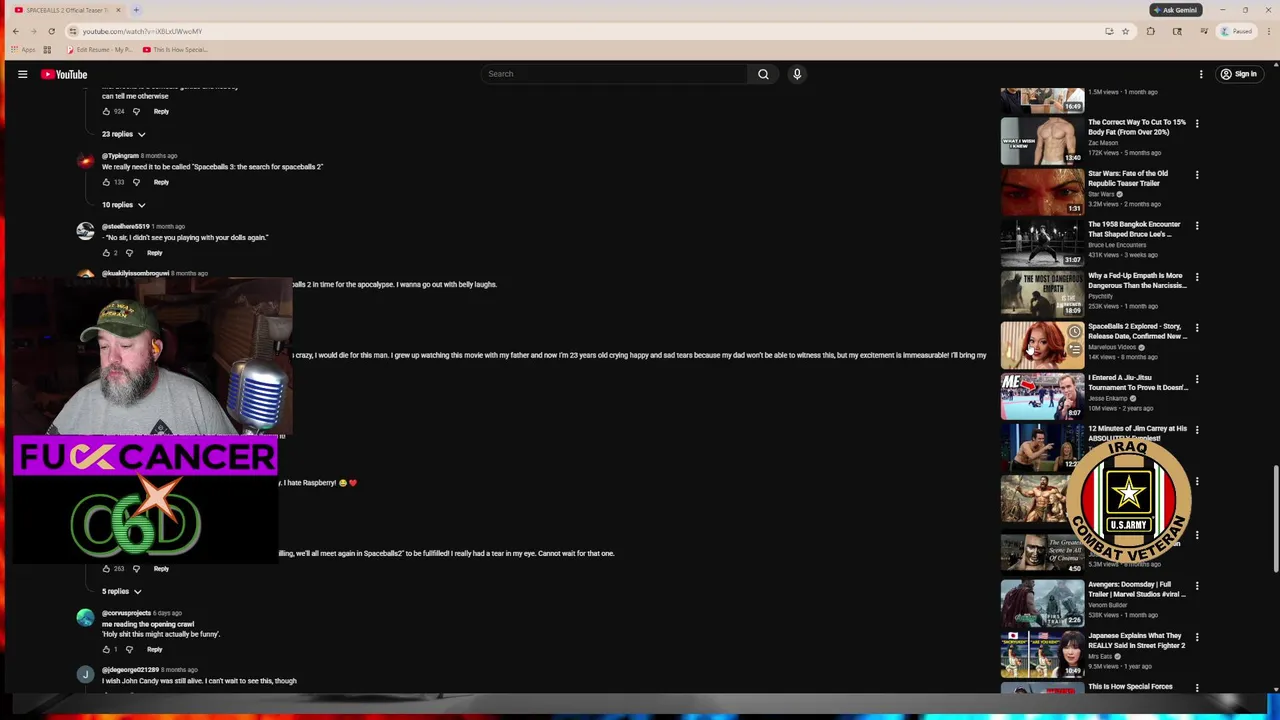Image resolution: width=1280 pixels, height=720 pixels.
Task: Open the Edit Resume bookmark
Action: pos(100,49)
